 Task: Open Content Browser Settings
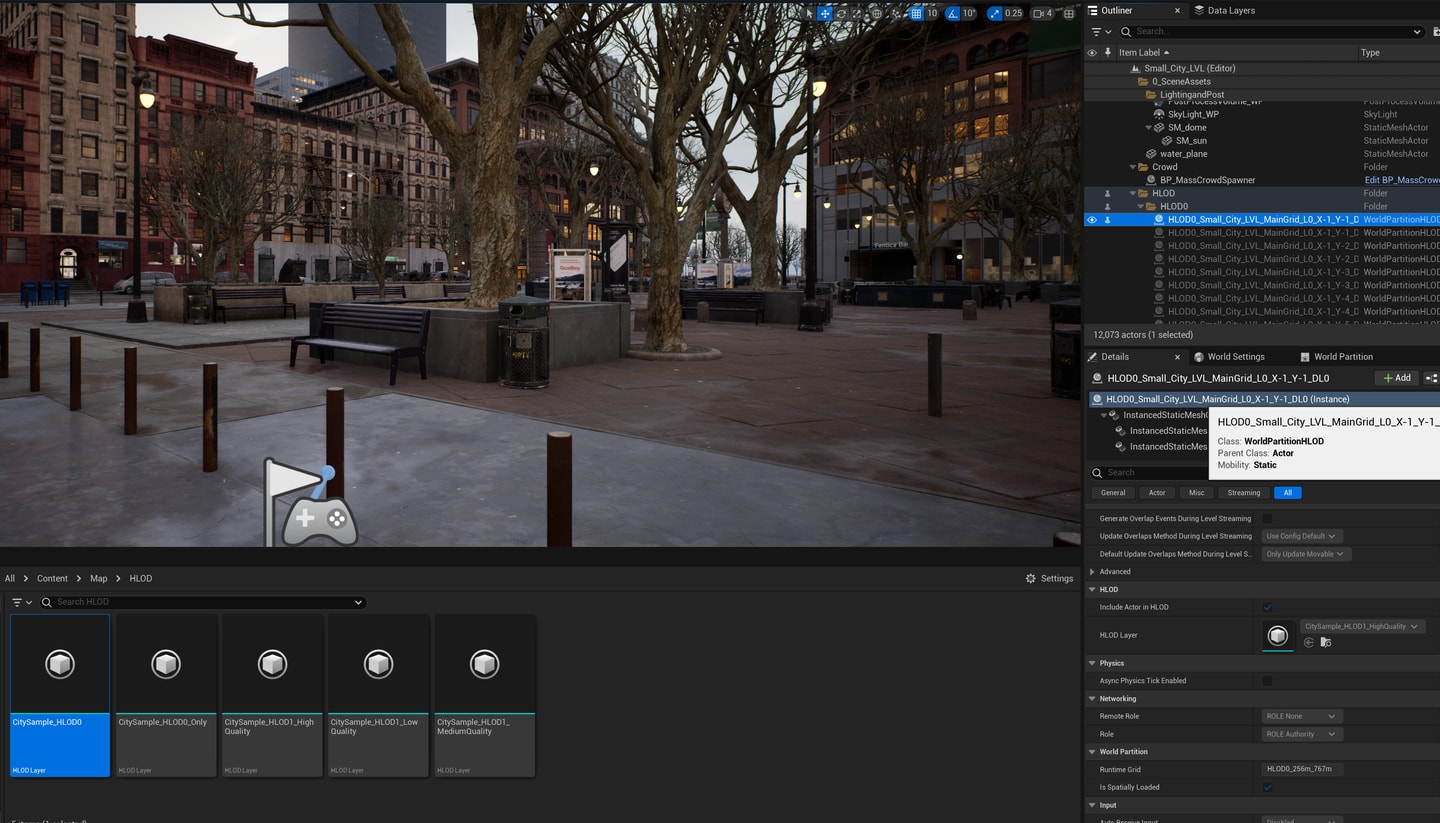point(1049,578)
